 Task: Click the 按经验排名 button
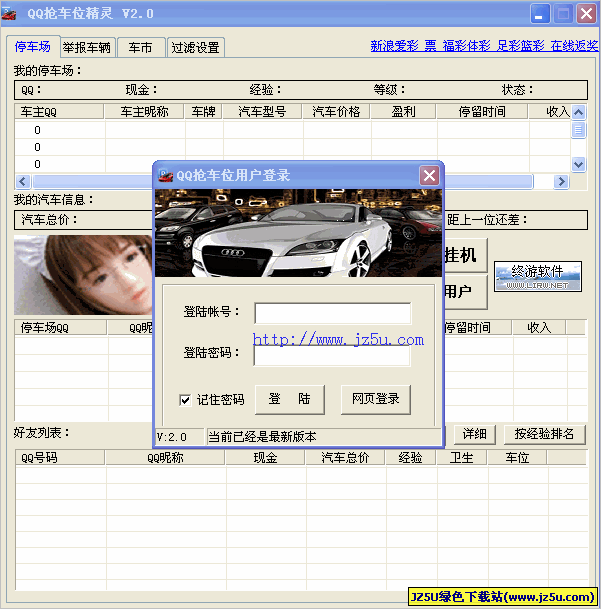544,434
